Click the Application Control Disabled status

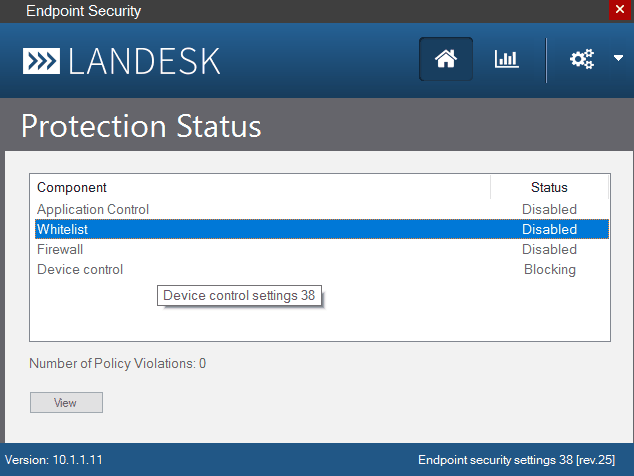coord(549,209)
